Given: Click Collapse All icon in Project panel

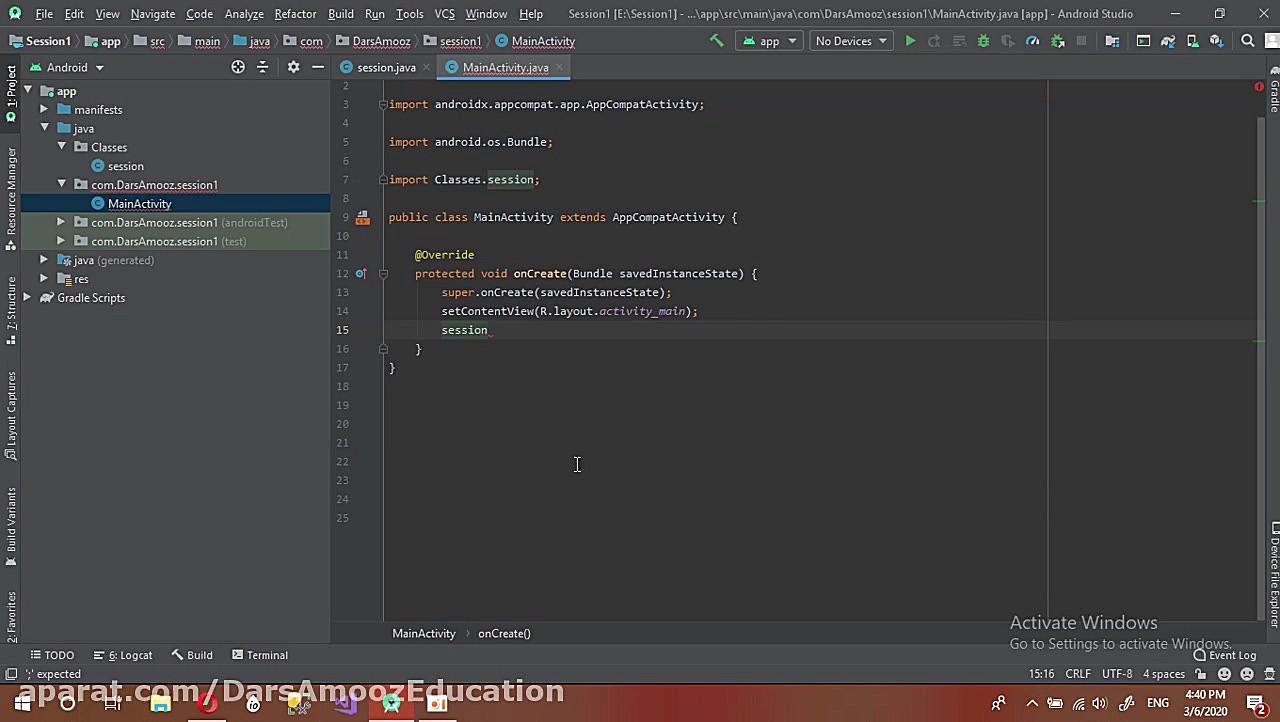Looking at the screenshot, I should coord(262,67).
